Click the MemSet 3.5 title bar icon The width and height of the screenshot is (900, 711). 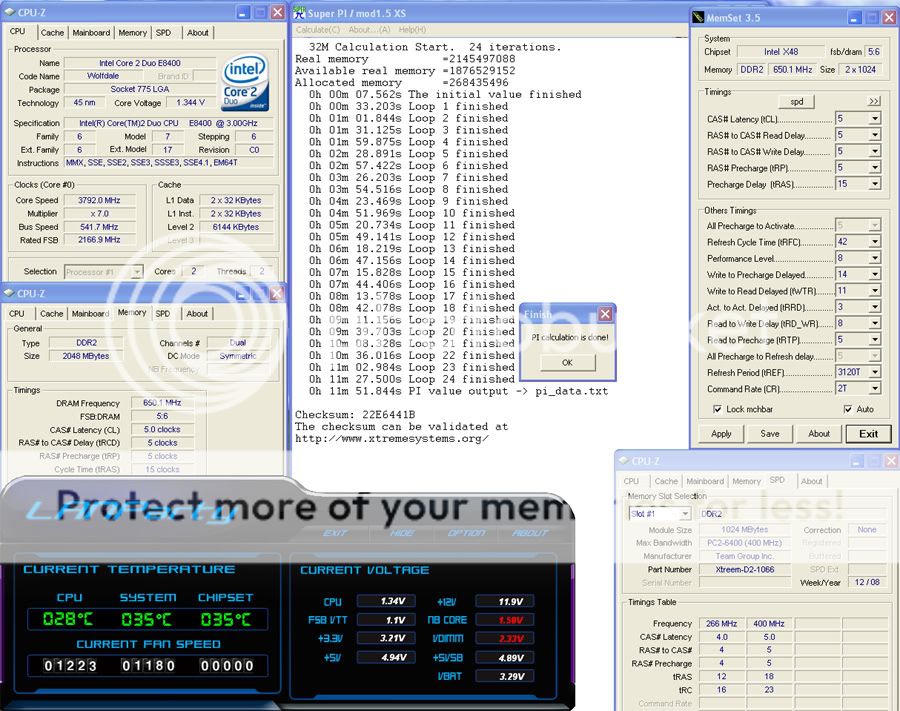coord(698,18)
